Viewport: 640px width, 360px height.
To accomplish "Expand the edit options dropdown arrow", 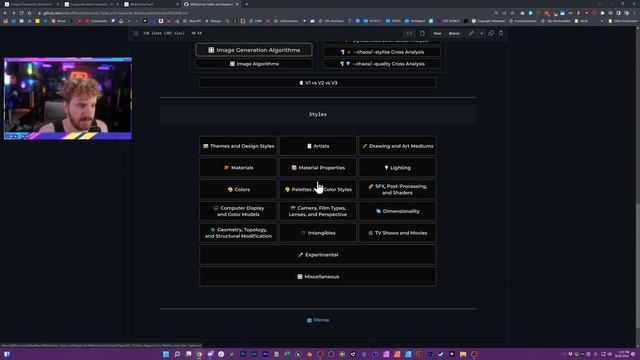I will tap(482, 33).
